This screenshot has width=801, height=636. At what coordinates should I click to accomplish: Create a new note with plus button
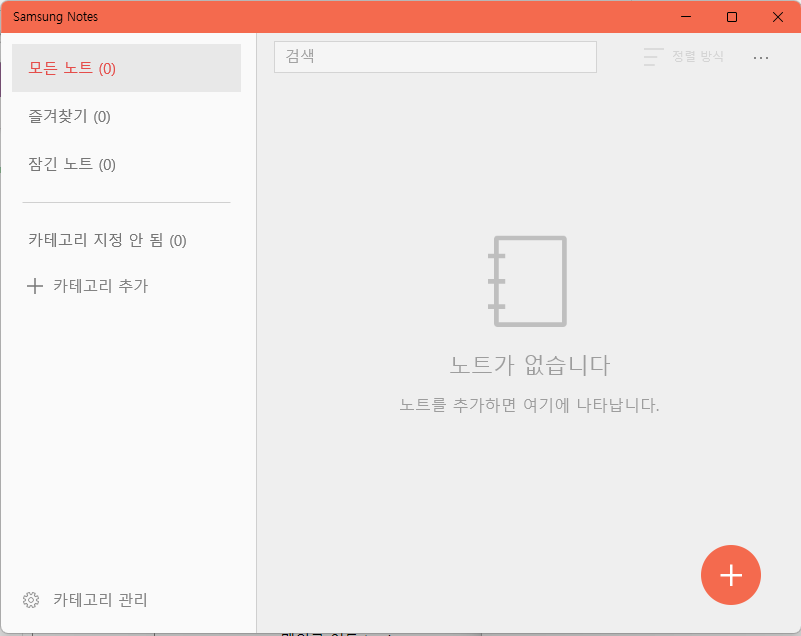pyautogui.click(x=731, y=575)
